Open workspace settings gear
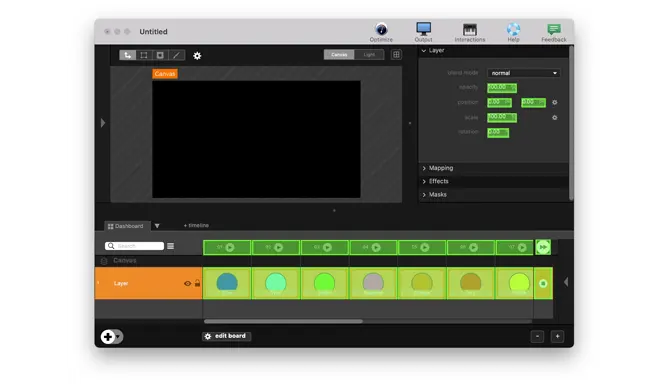This screenshot has width=668, height=384. (x=197, y=55)
